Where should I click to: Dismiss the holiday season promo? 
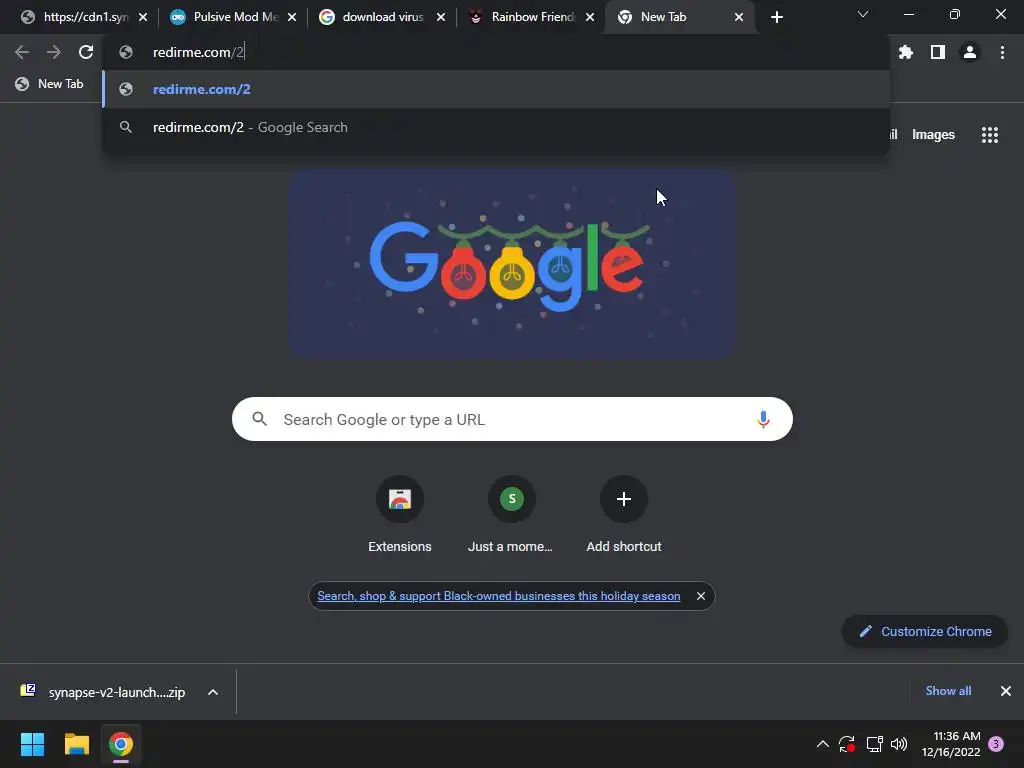(701, 596)
